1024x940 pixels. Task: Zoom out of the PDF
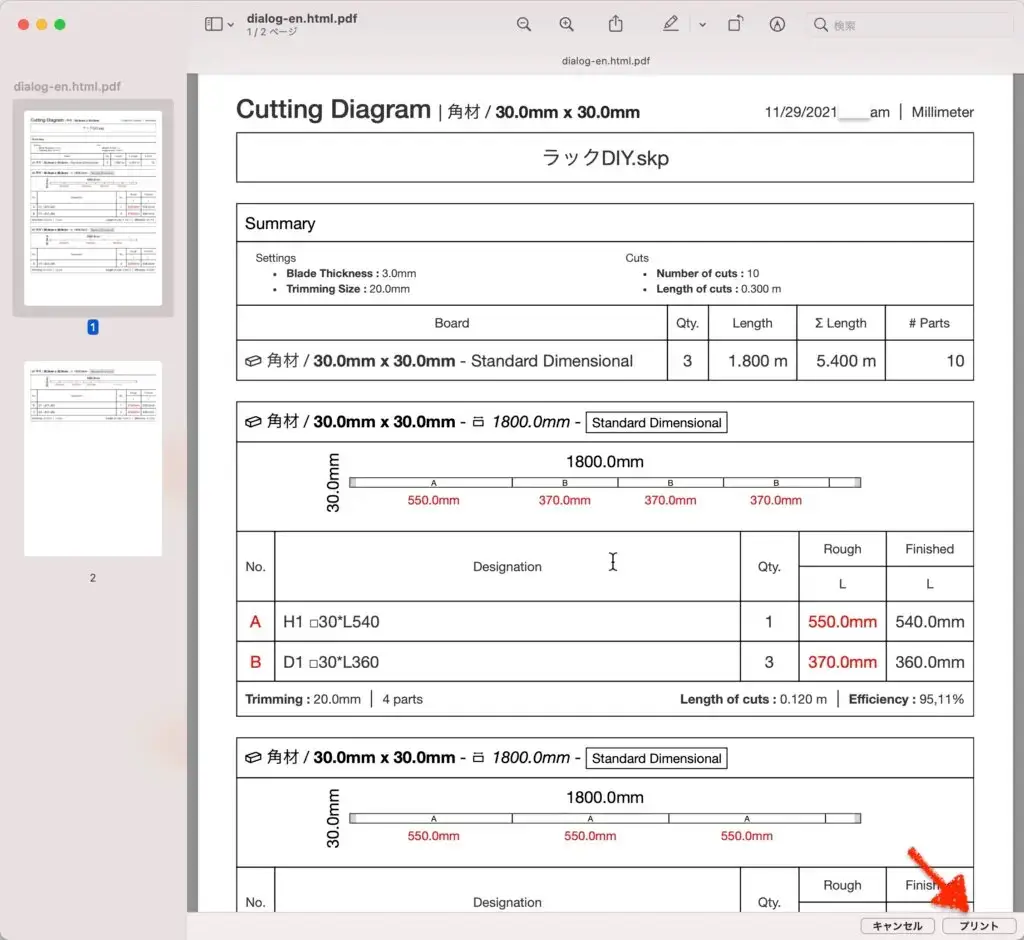(x=524, y=24)
